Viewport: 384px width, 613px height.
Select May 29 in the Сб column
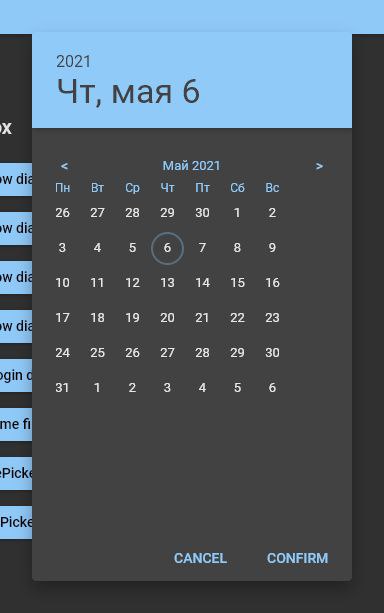[x=237, y=353]
